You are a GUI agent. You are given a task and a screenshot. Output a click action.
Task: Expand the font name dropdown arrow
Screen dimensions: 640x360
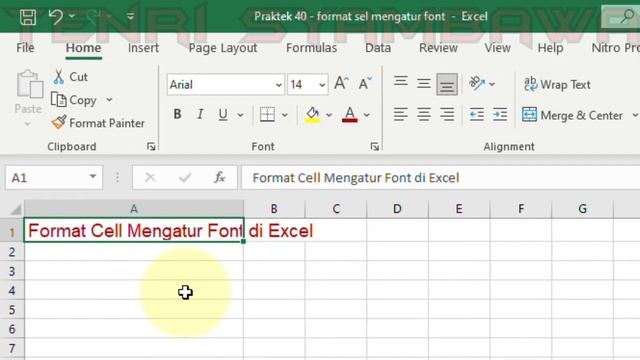(x=279, y=85)
